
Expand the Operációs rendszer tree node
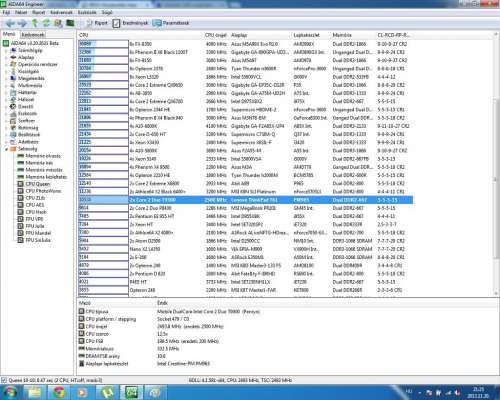point(6,64)
